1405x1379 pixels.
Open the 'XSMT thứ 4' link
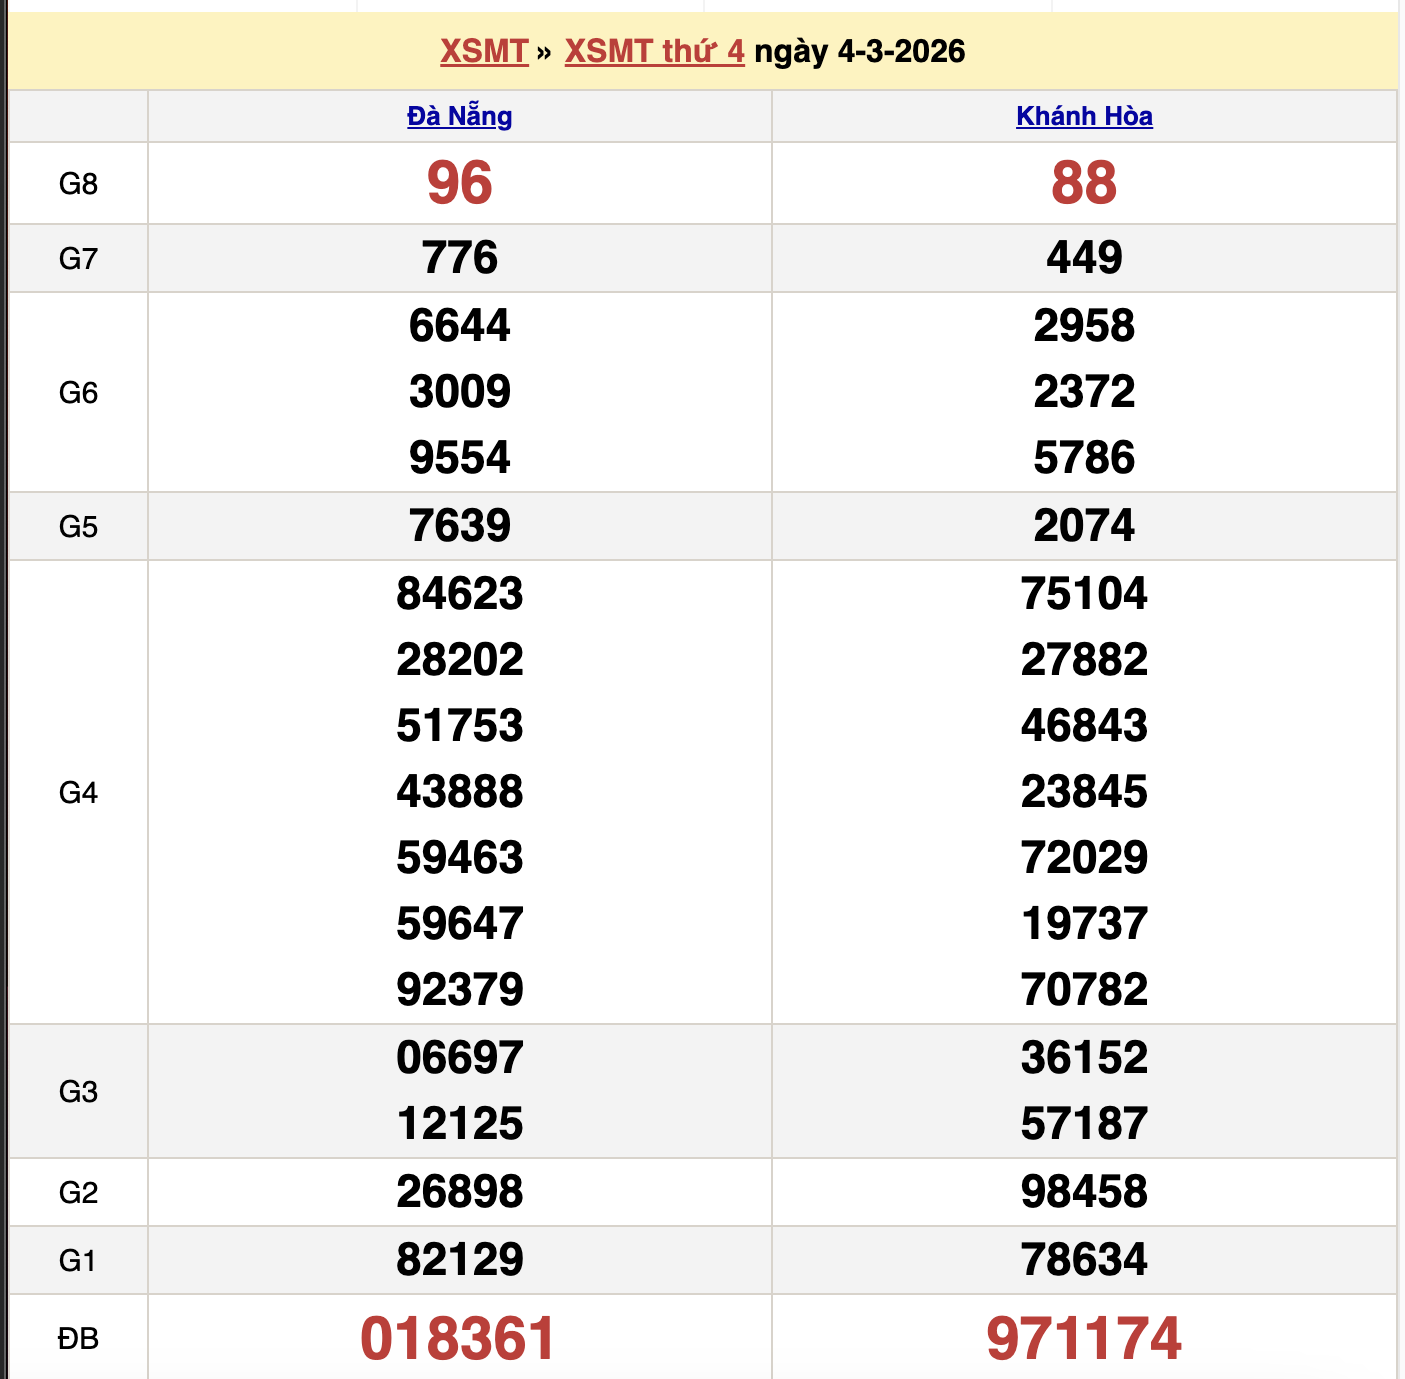[x=654, y=51]
